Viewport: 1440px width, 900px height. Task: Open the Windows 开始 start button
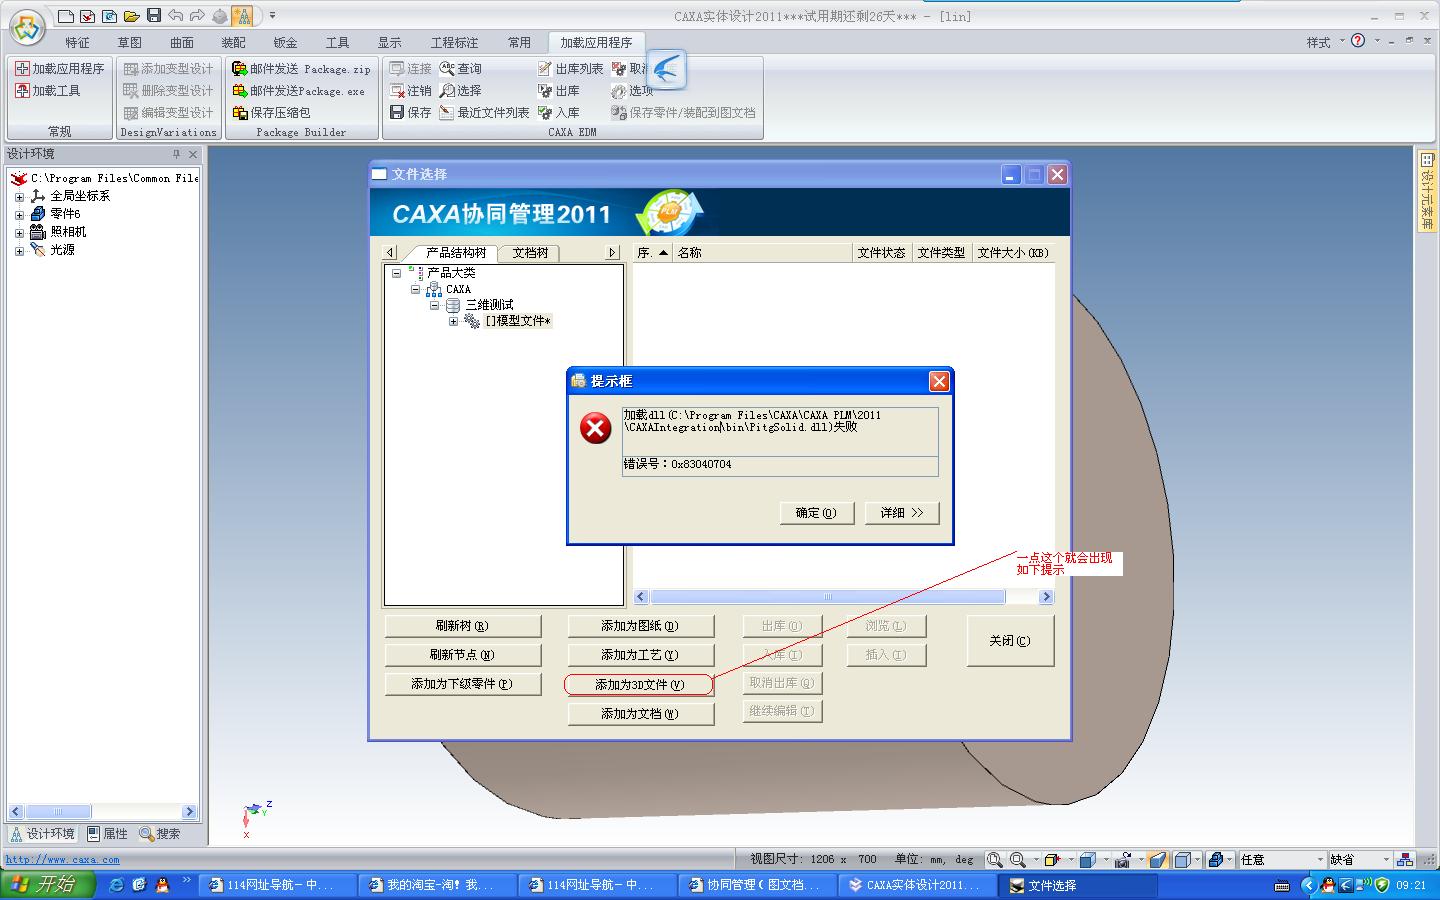48,885
